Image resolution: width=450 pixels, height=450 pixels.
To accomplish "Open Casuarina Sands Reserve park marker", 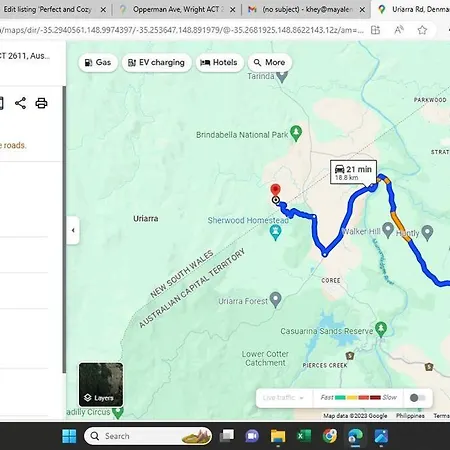I will point(381,329).
